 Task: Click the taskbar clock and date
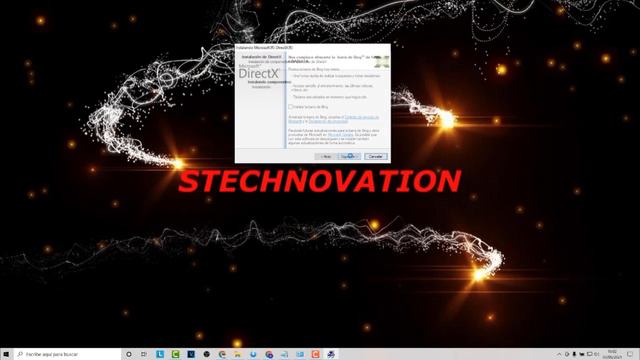612,354
